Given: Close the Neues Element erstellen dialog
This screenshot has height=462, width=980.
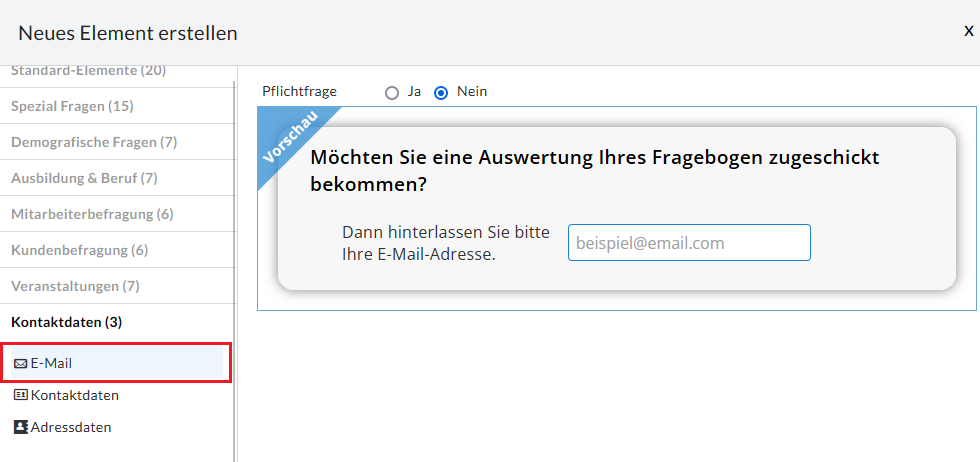Looking at the screenshot, I should (968, 31).
